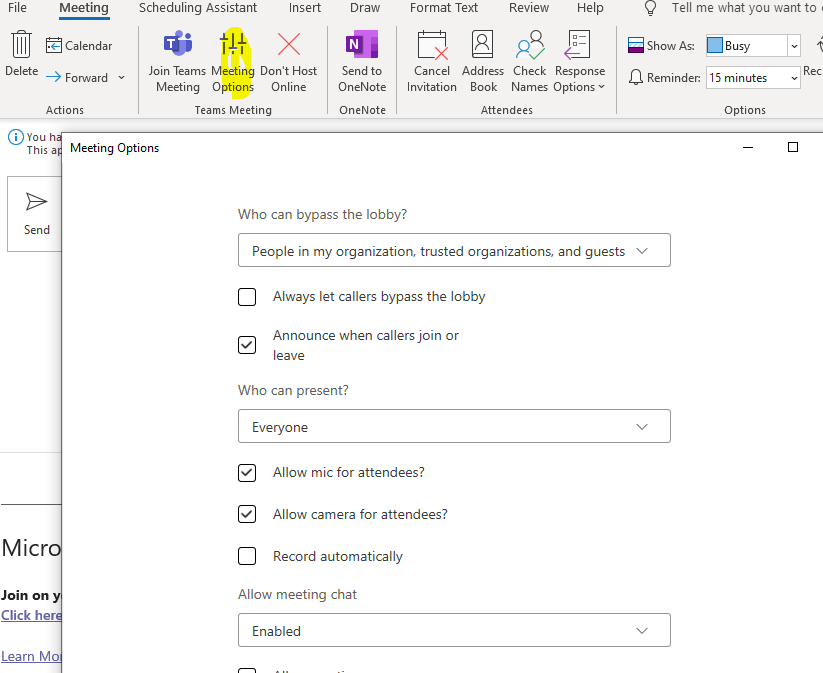Click the Allow meeting chat label
Viewport: 823px width, 673px height.
tap(297, 594)
